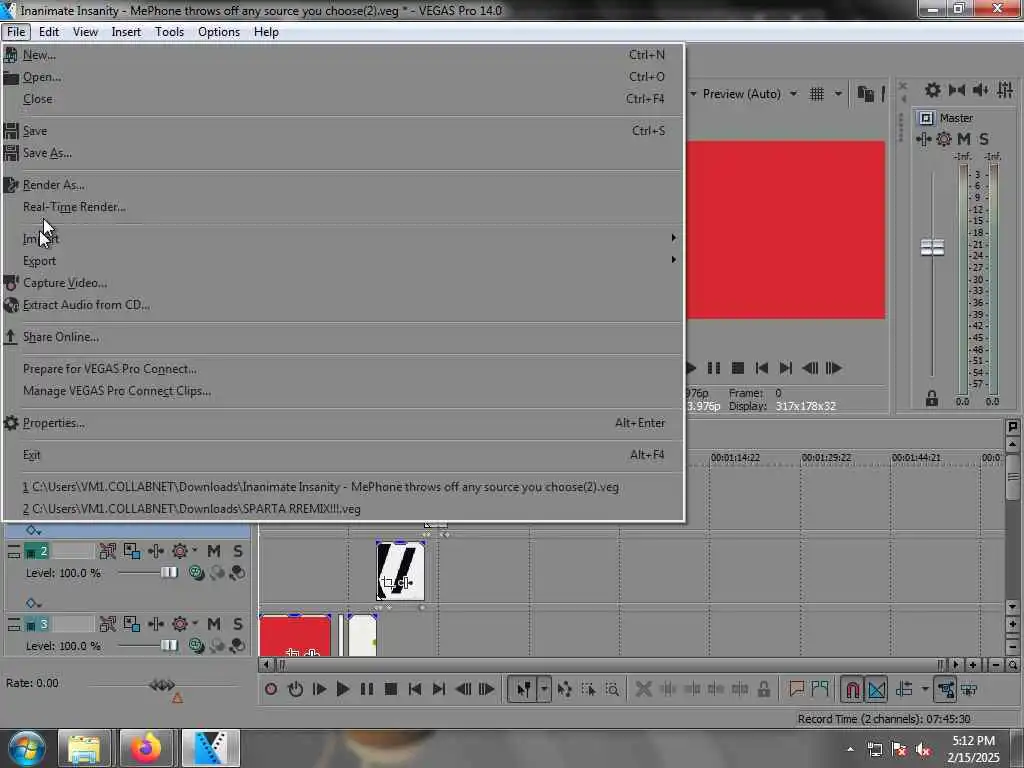
Task: Click the red clip on track 3
Action: pos(295,635)
